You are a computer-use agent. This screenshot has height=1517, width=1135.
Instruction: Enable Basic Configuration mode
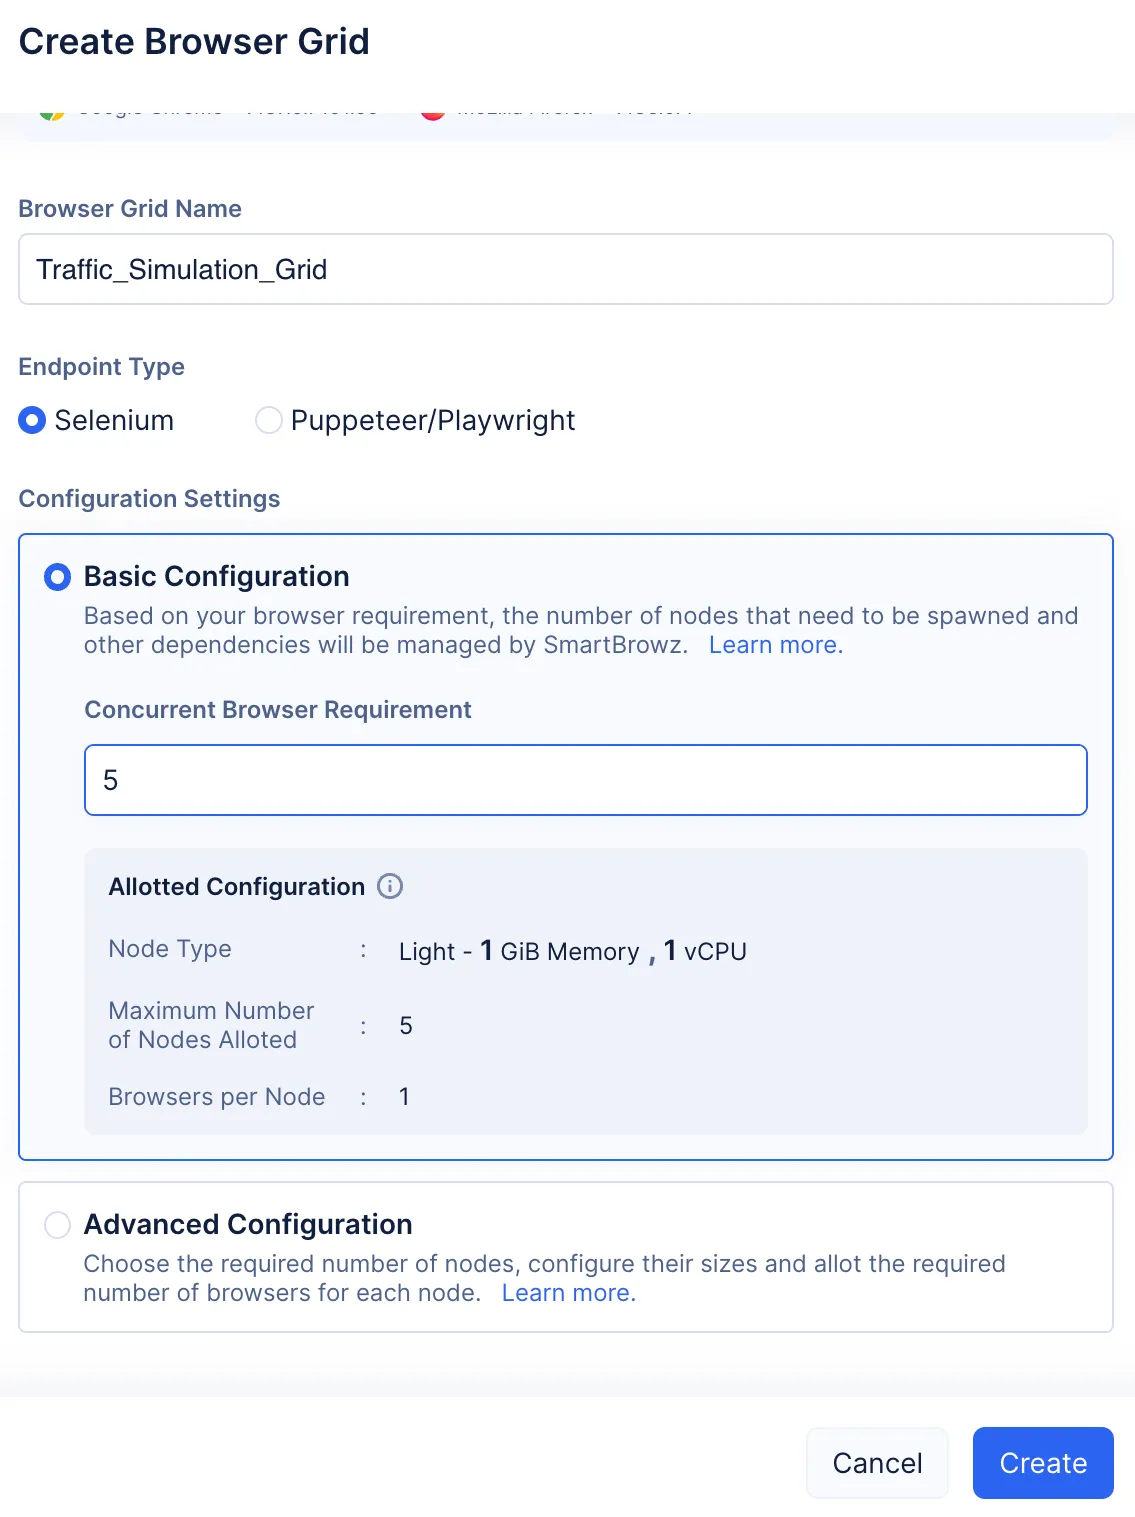coord(57,576)
